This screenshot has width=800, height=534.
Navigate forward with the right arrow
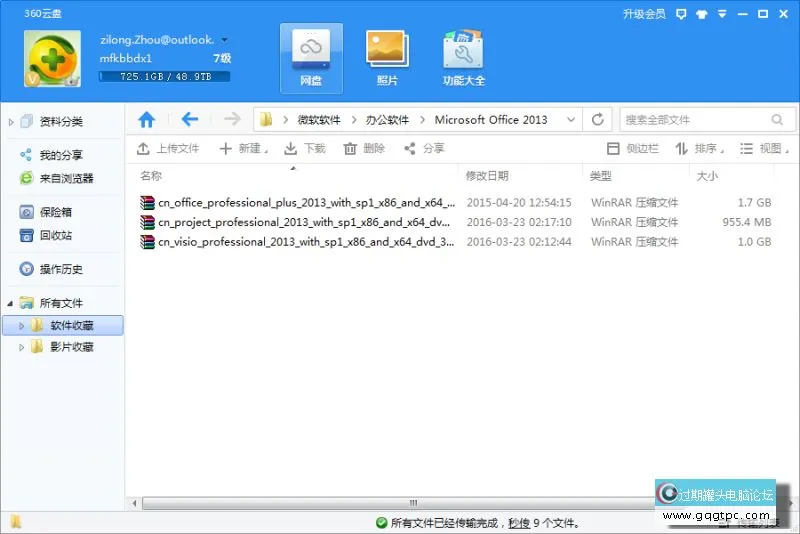click(232, 120)
